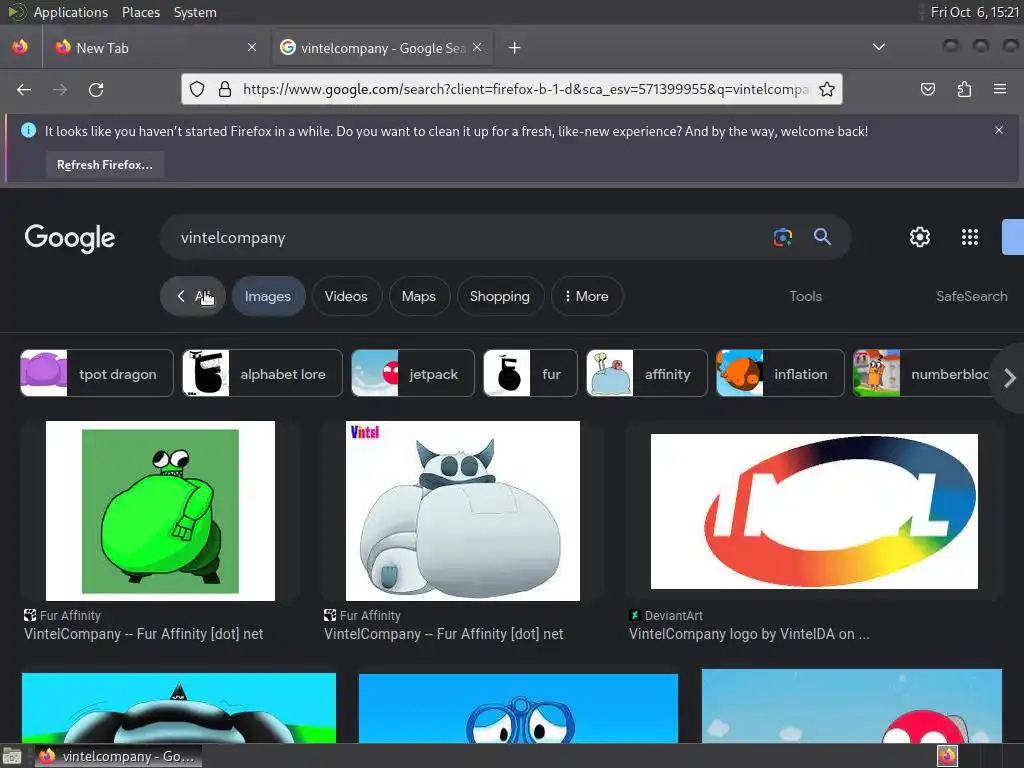Open the Places menu
Image resolution: width=1024 pixels, height=768 pixels.
(x=140, y=12)
